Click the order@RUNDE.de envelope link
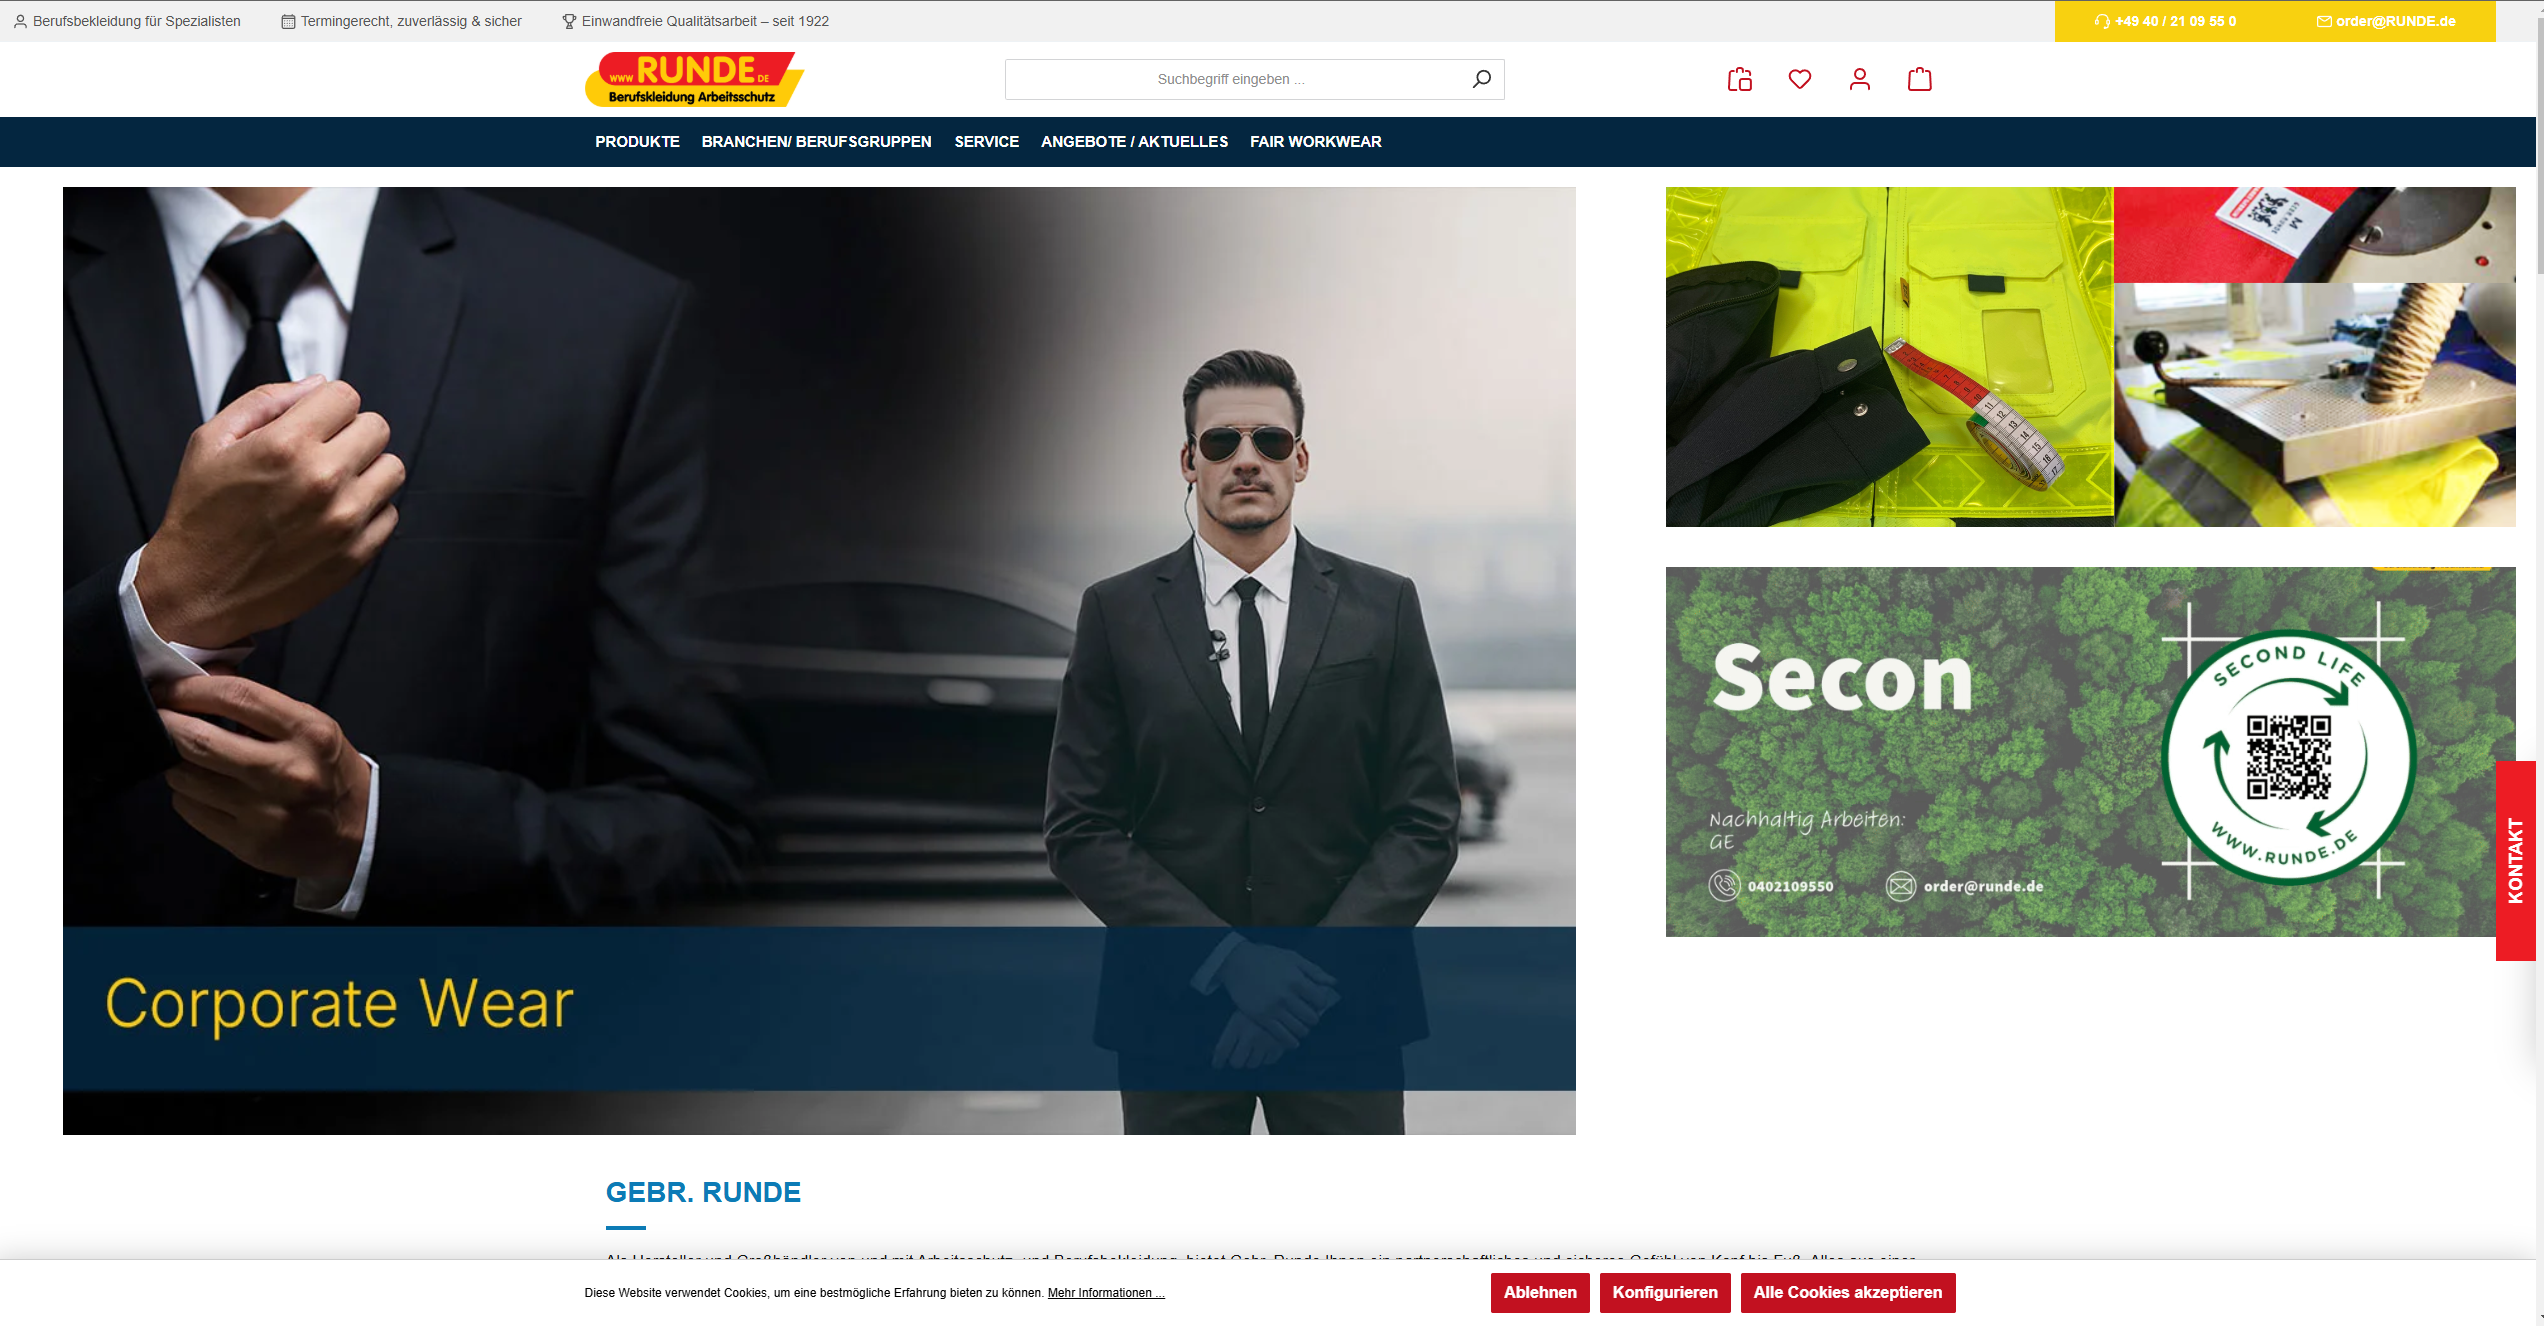 (x=2386, y=21)
